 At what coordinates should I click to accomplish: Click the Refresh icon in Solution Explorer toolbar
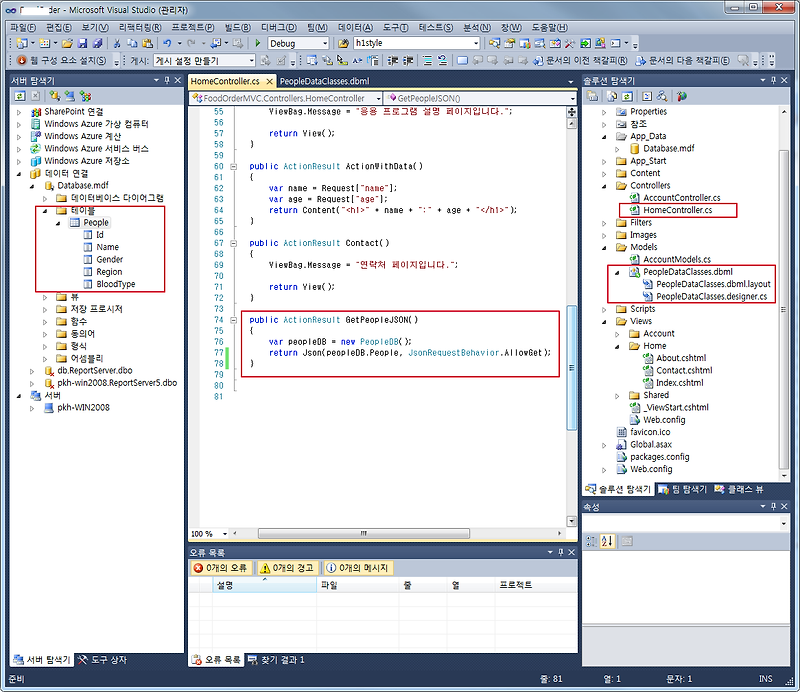click(x=628, y=96)
